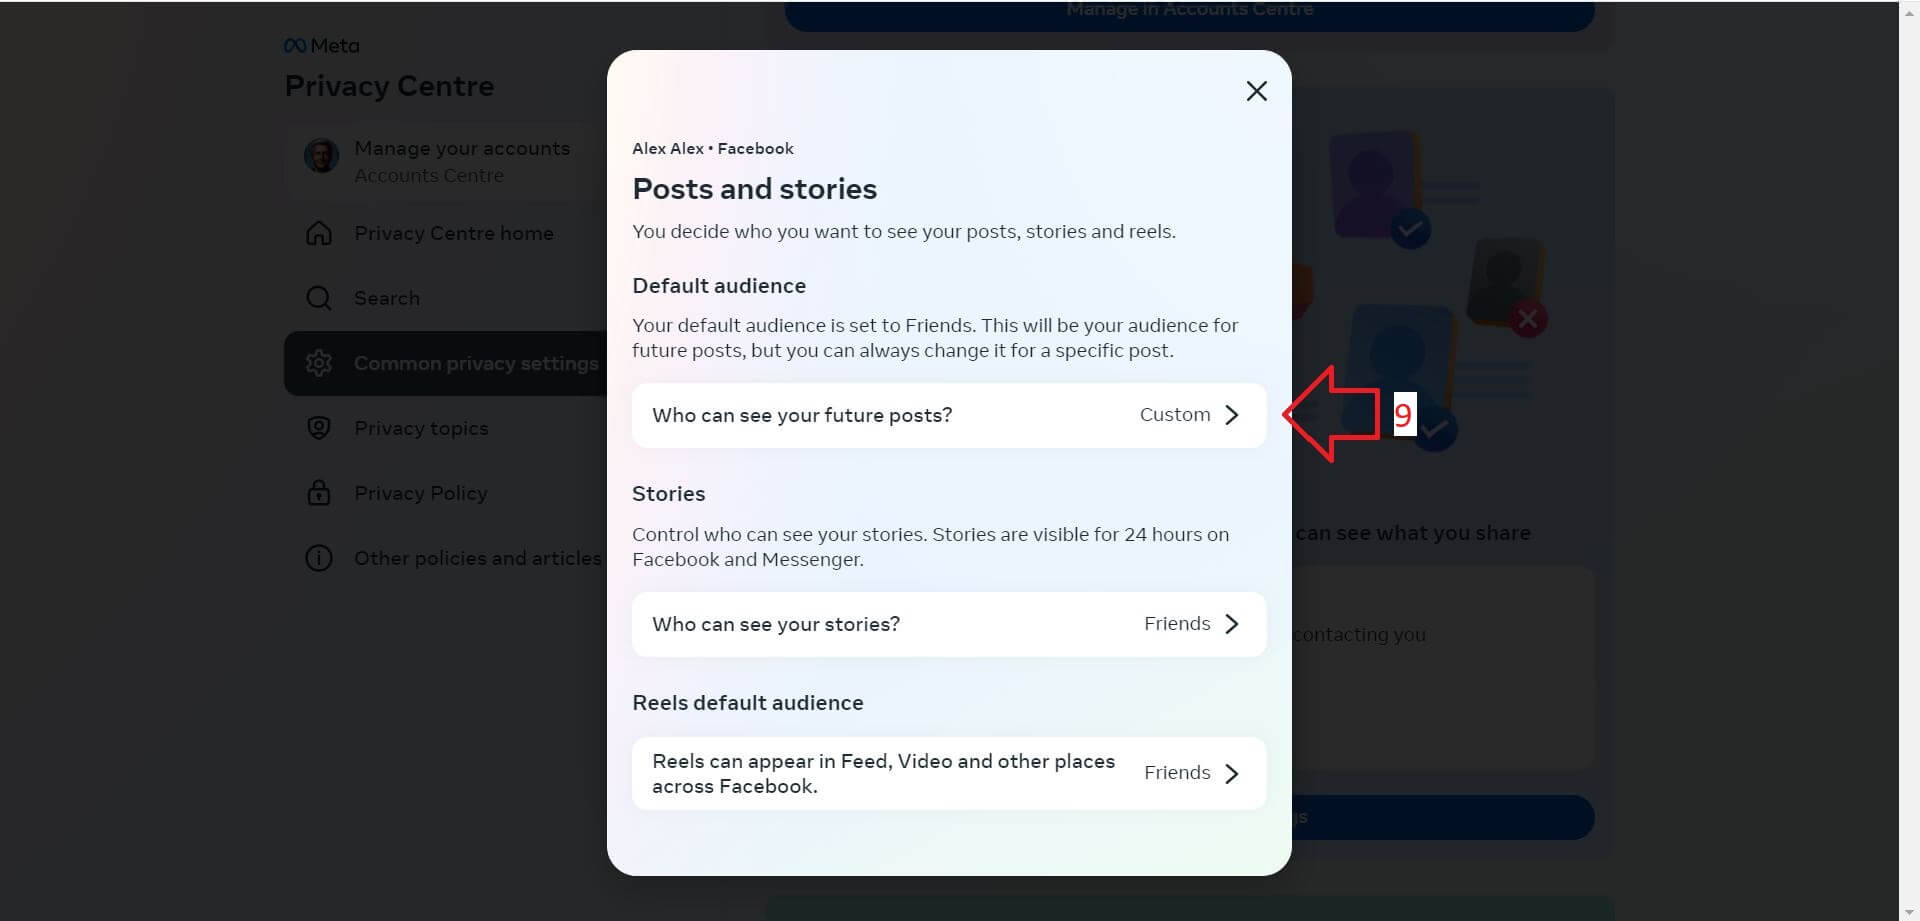Click the Privacy Centre heading
The height and width of the screenshot is (921, 1920).
(x=389, y=86)
